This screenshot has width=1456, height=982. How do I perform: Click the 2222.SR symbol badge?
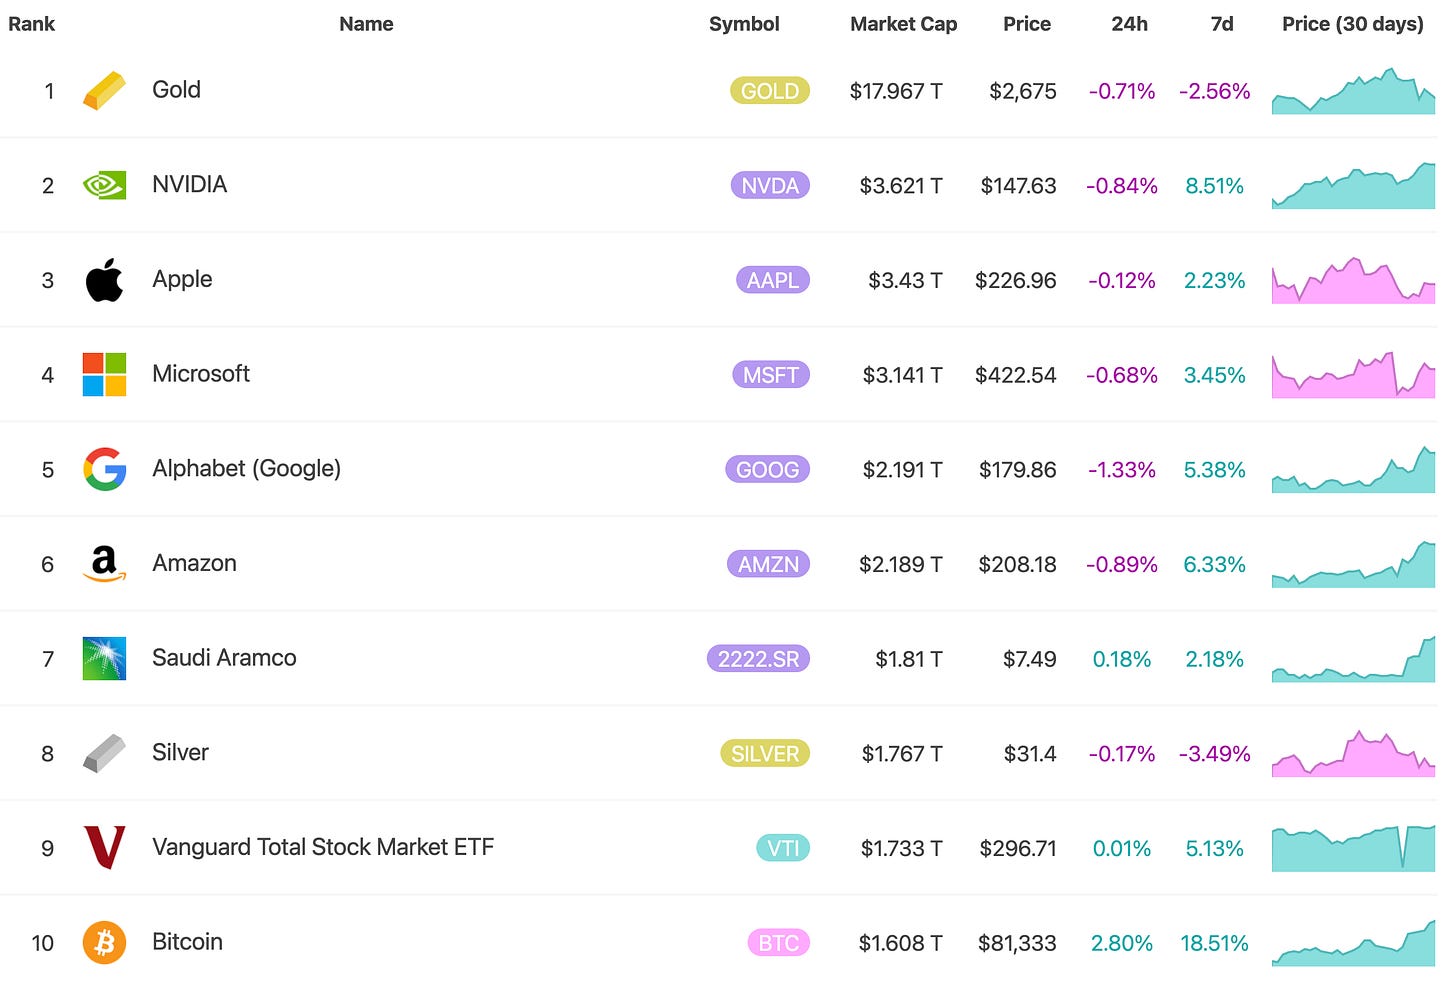point(758,659)
